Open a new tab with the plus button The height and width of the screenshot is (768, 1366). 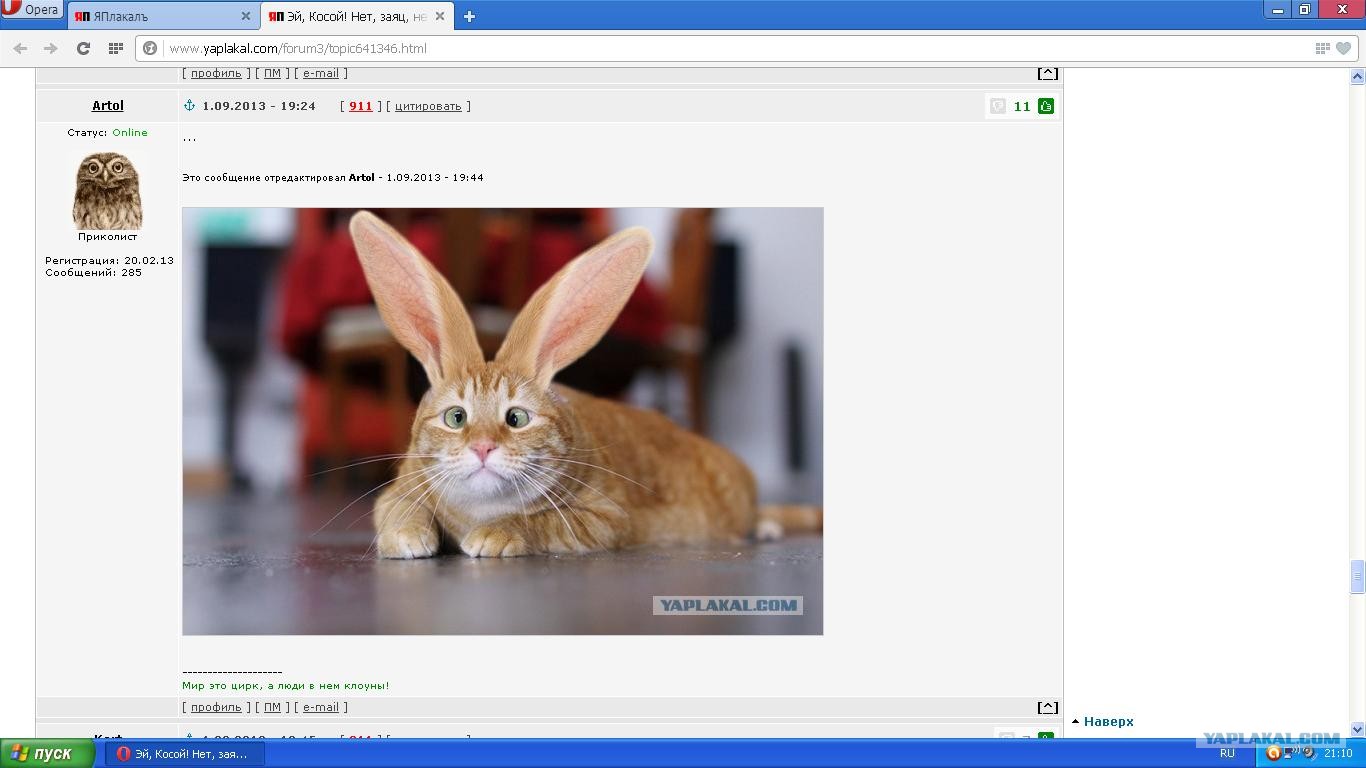tap(469, 16)
